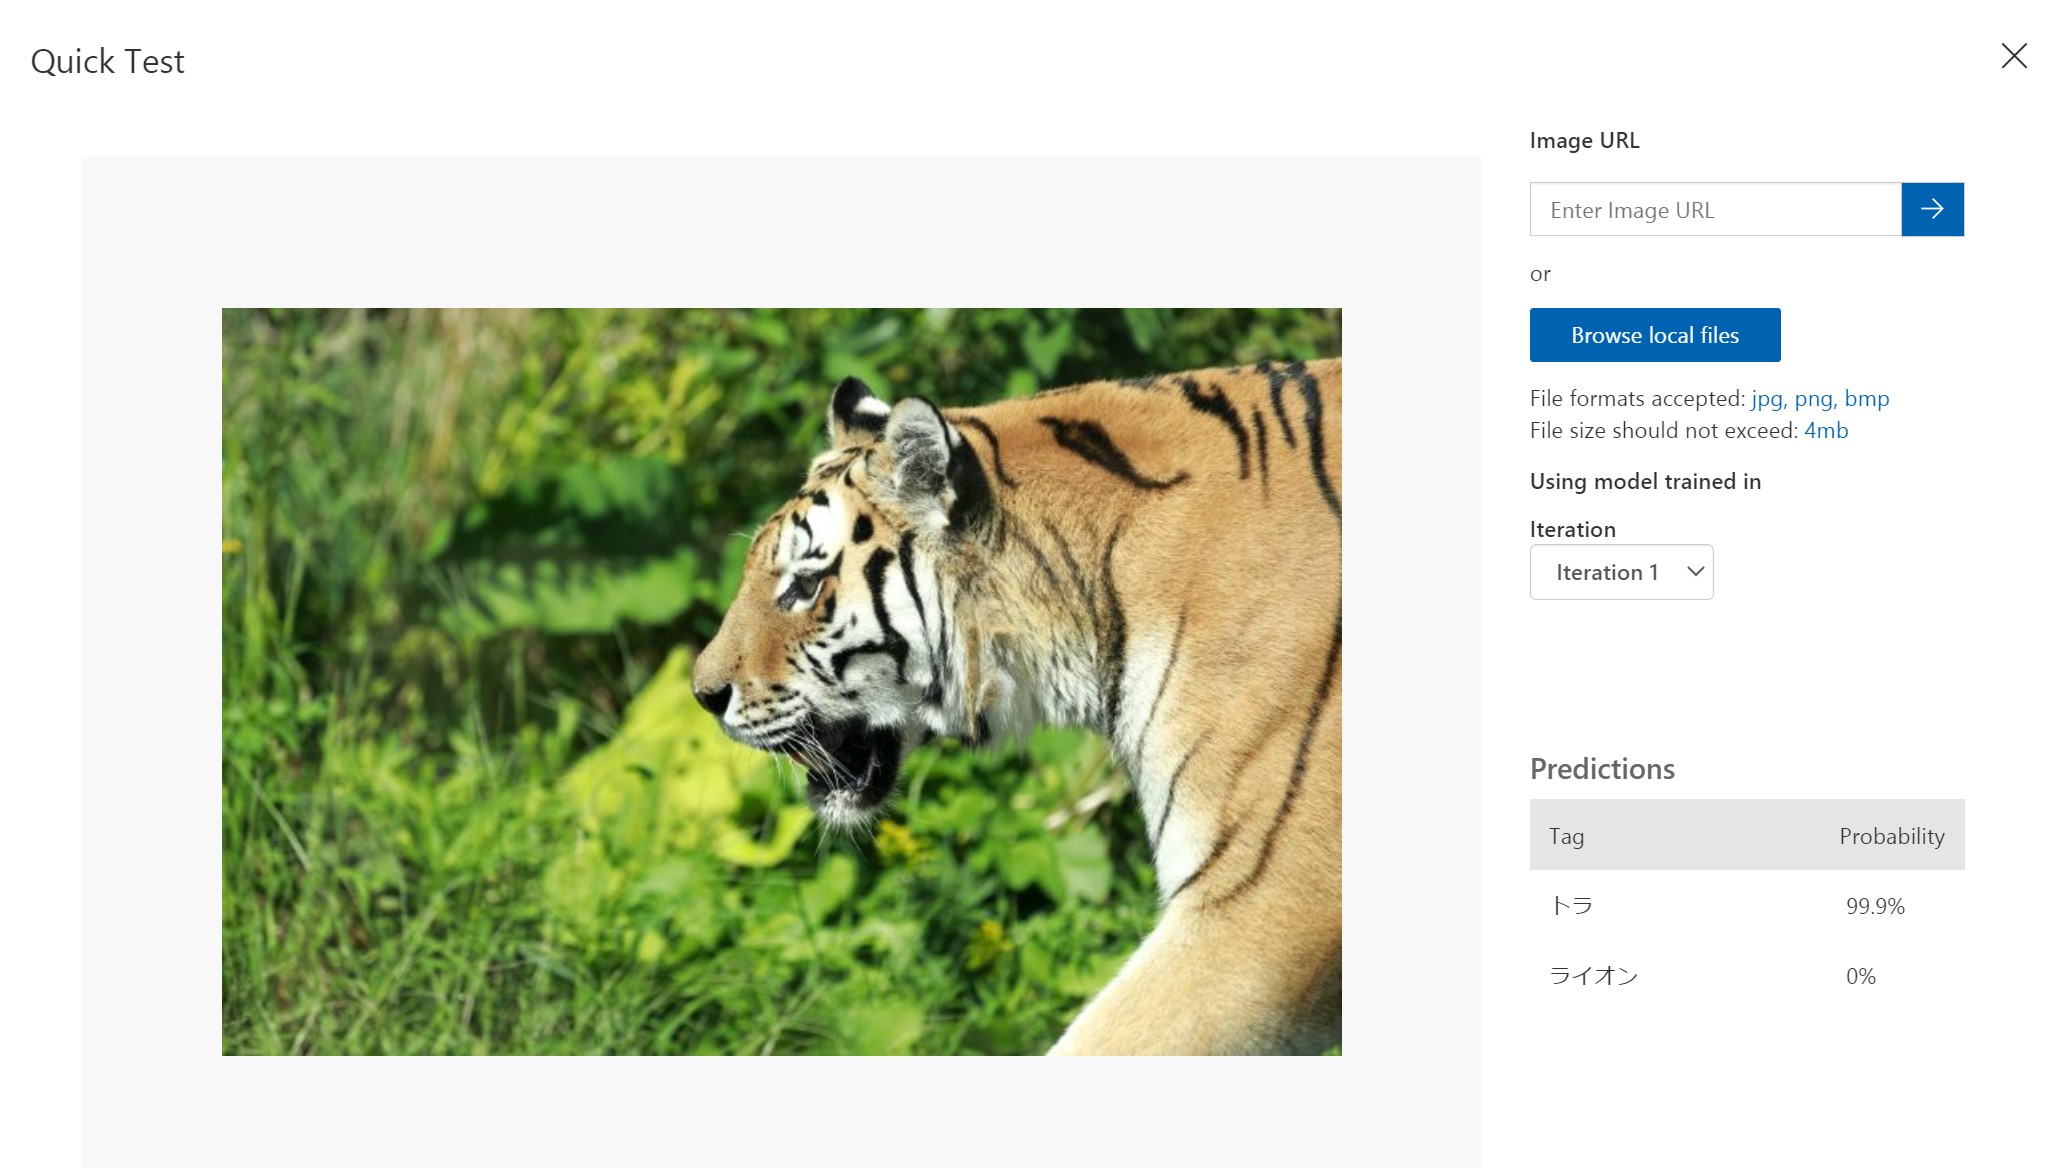
Task: Click the Quick Test title
Action: (x=107, y=61)
